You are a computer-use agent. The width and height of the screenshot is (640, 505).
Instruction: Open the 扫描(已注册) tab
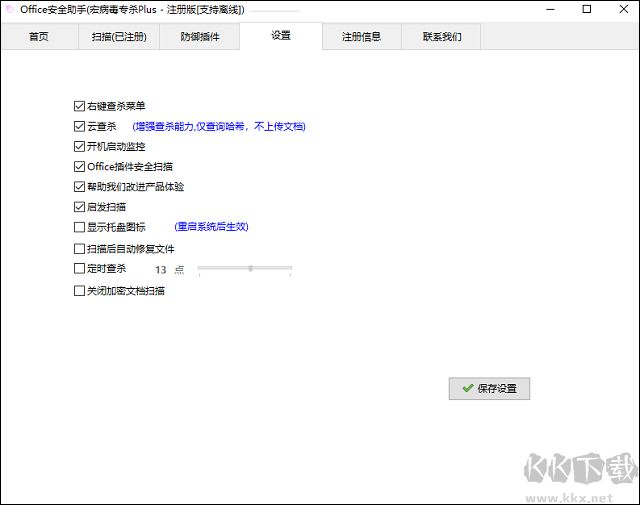click(x=119, y=37)
